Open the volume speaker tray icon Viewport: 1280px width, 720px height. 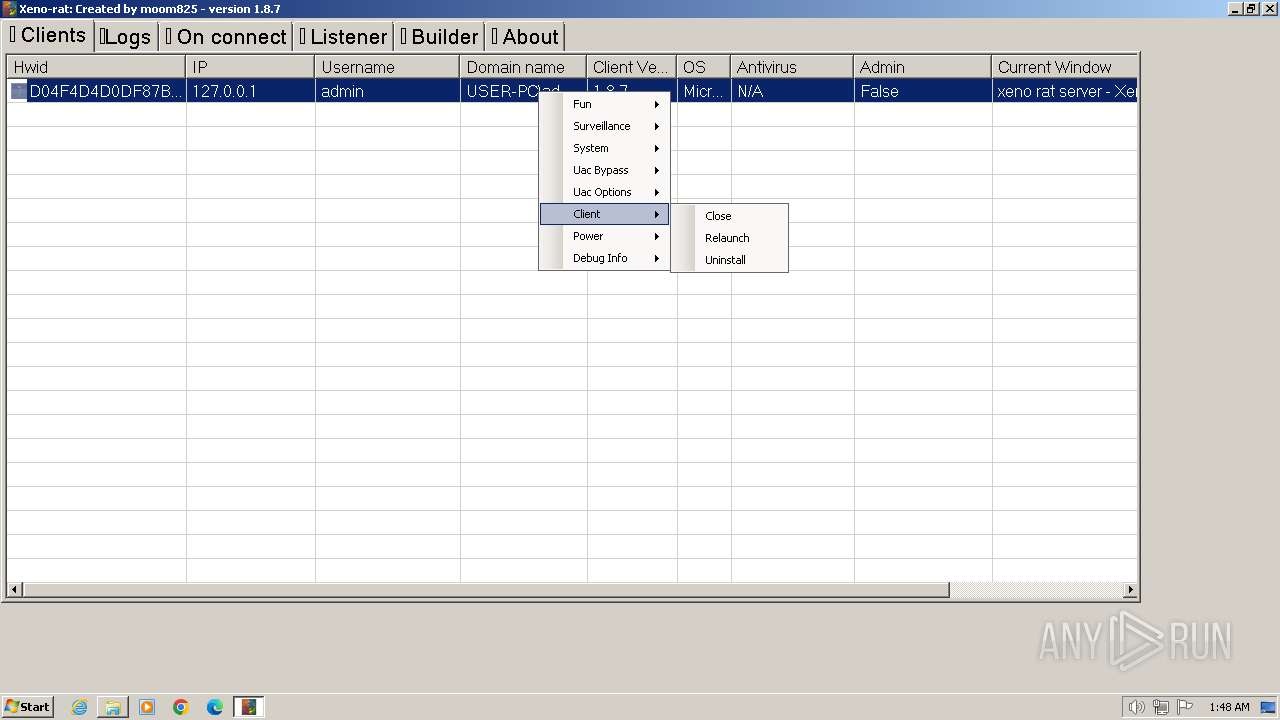1136,707
